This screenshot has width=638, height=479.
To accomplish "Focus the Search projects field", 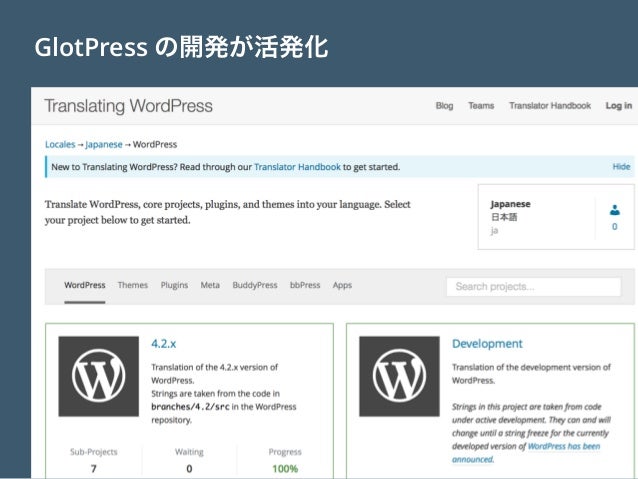I will coord(534,287).
